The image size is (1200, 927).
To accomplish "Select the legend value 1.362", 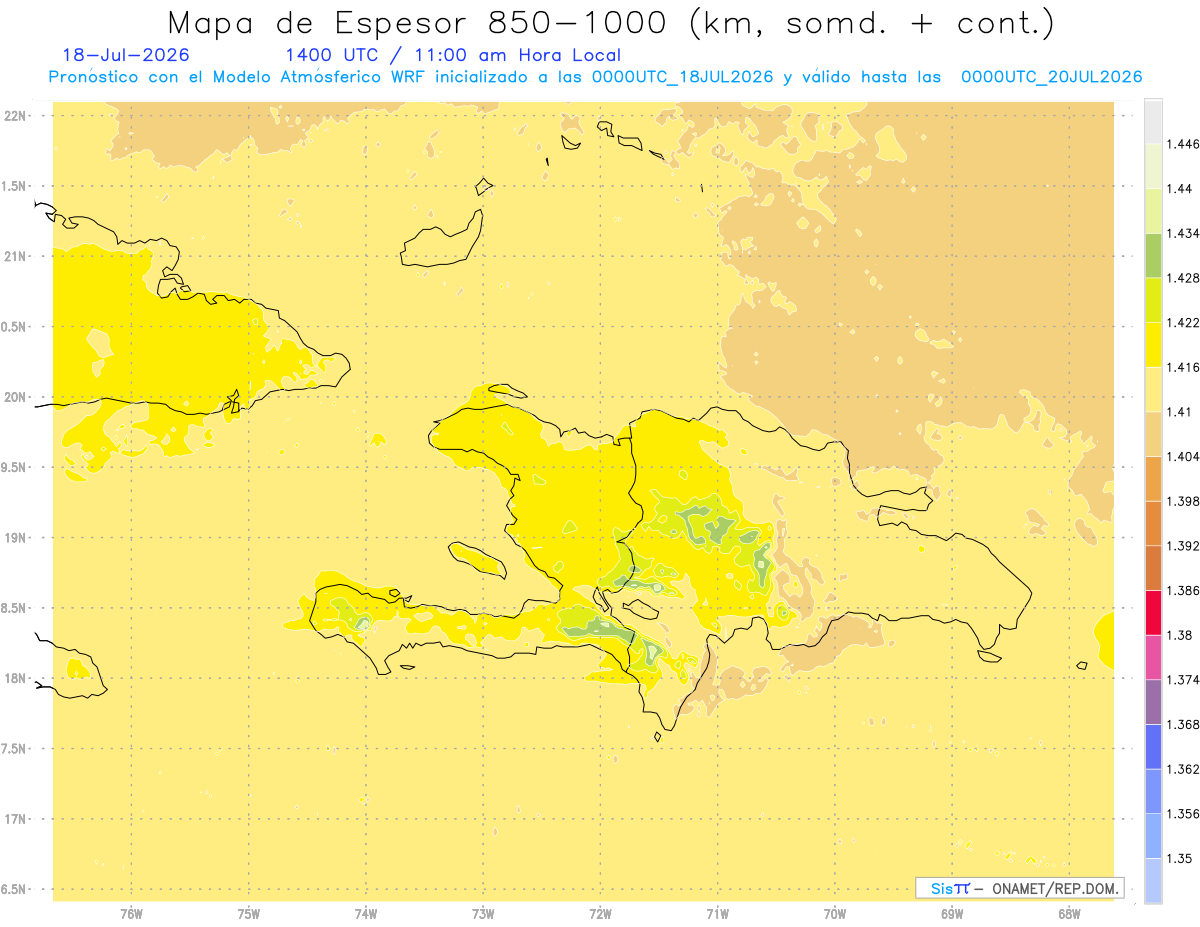I will (x=1184, y=769).
